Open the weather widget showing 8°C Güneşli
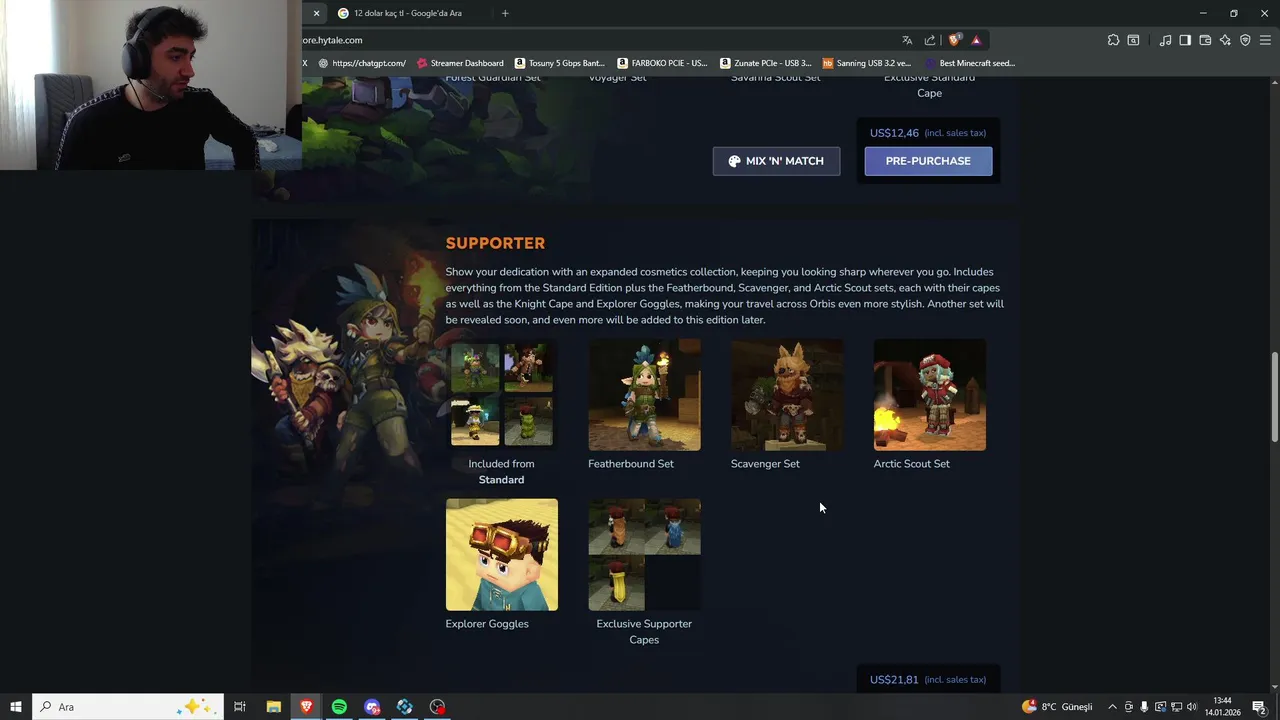The height and width of the screenshot is (720, 1280). 1058,707
